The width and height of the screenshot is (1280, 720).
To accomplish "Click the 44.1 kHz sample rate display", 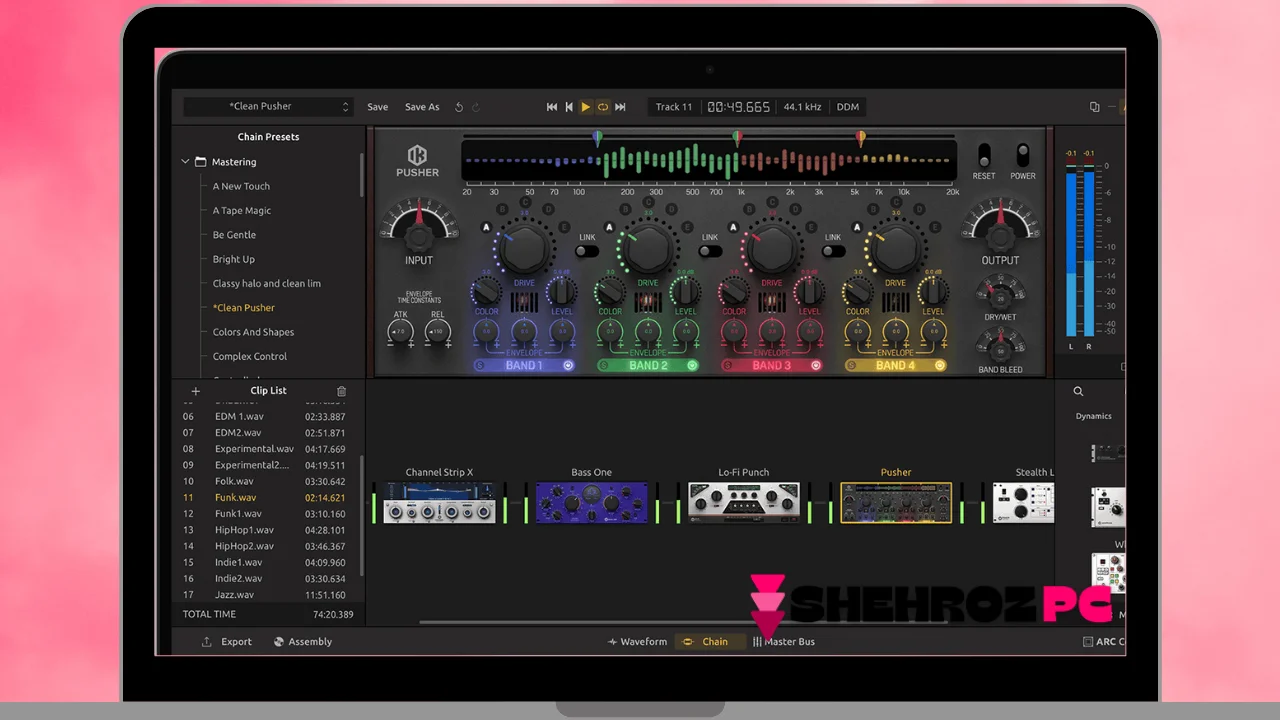I will coord(802,107).
